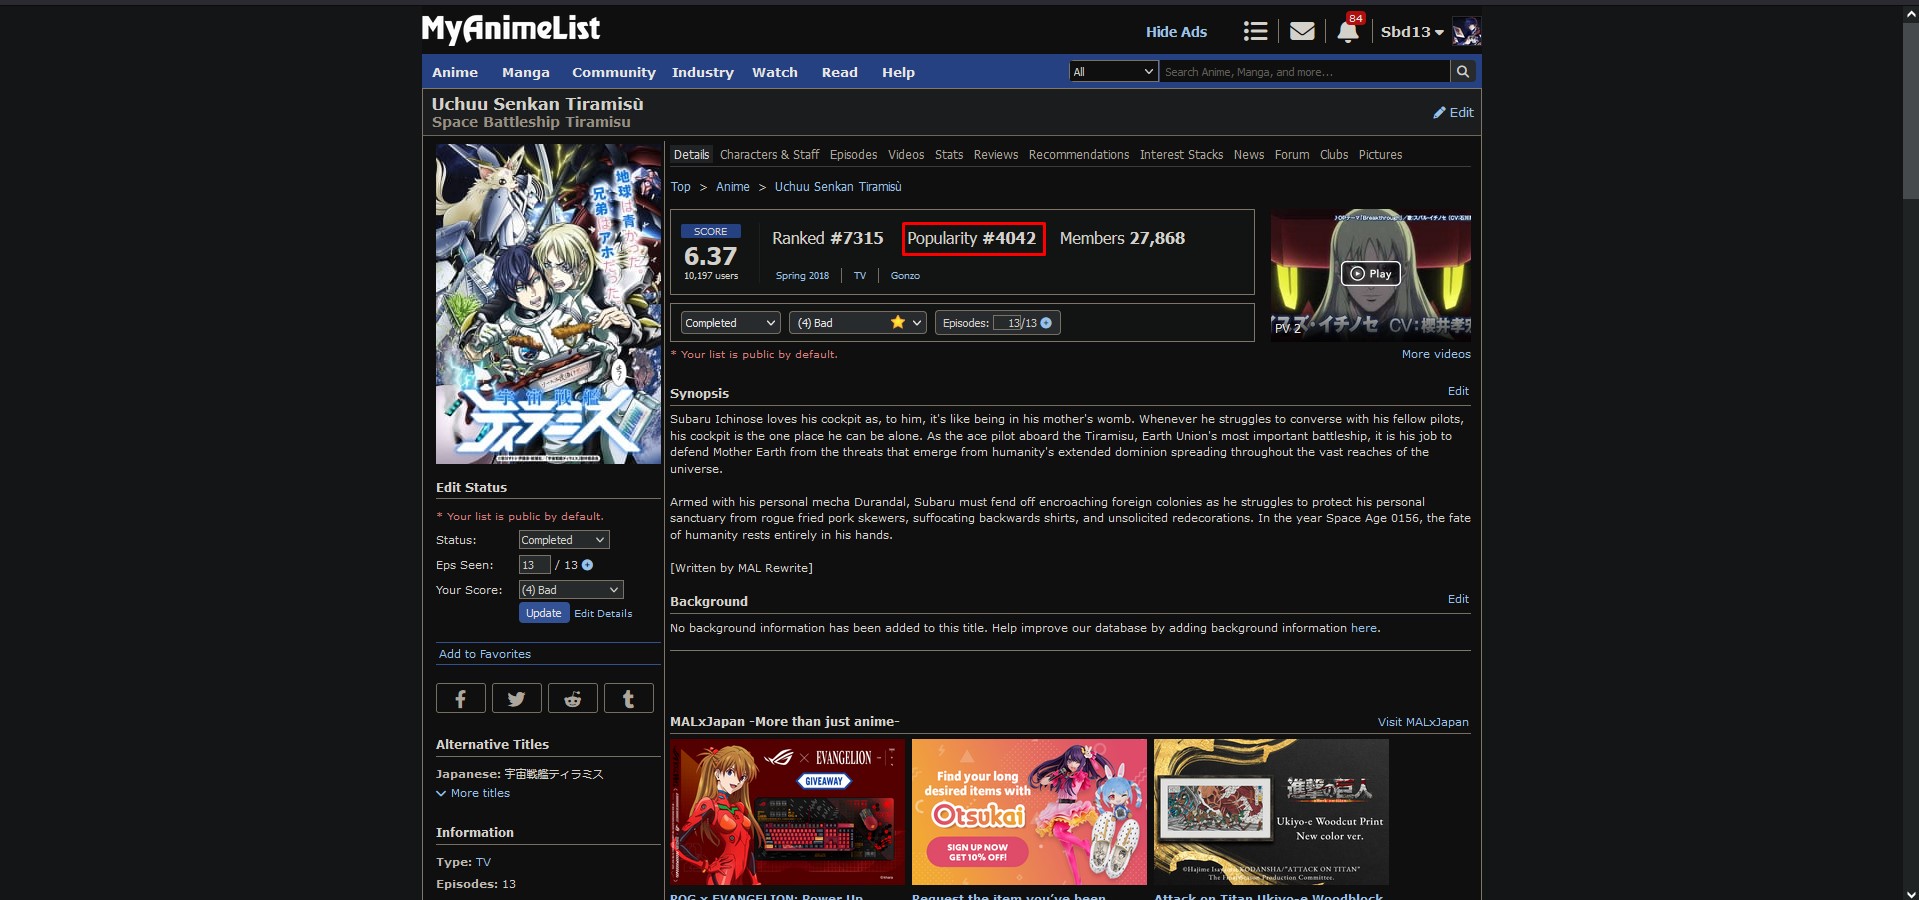Open the Status dropdown under Edit Status
This screenshot has height=900, width=1919.
coord(564,540)
